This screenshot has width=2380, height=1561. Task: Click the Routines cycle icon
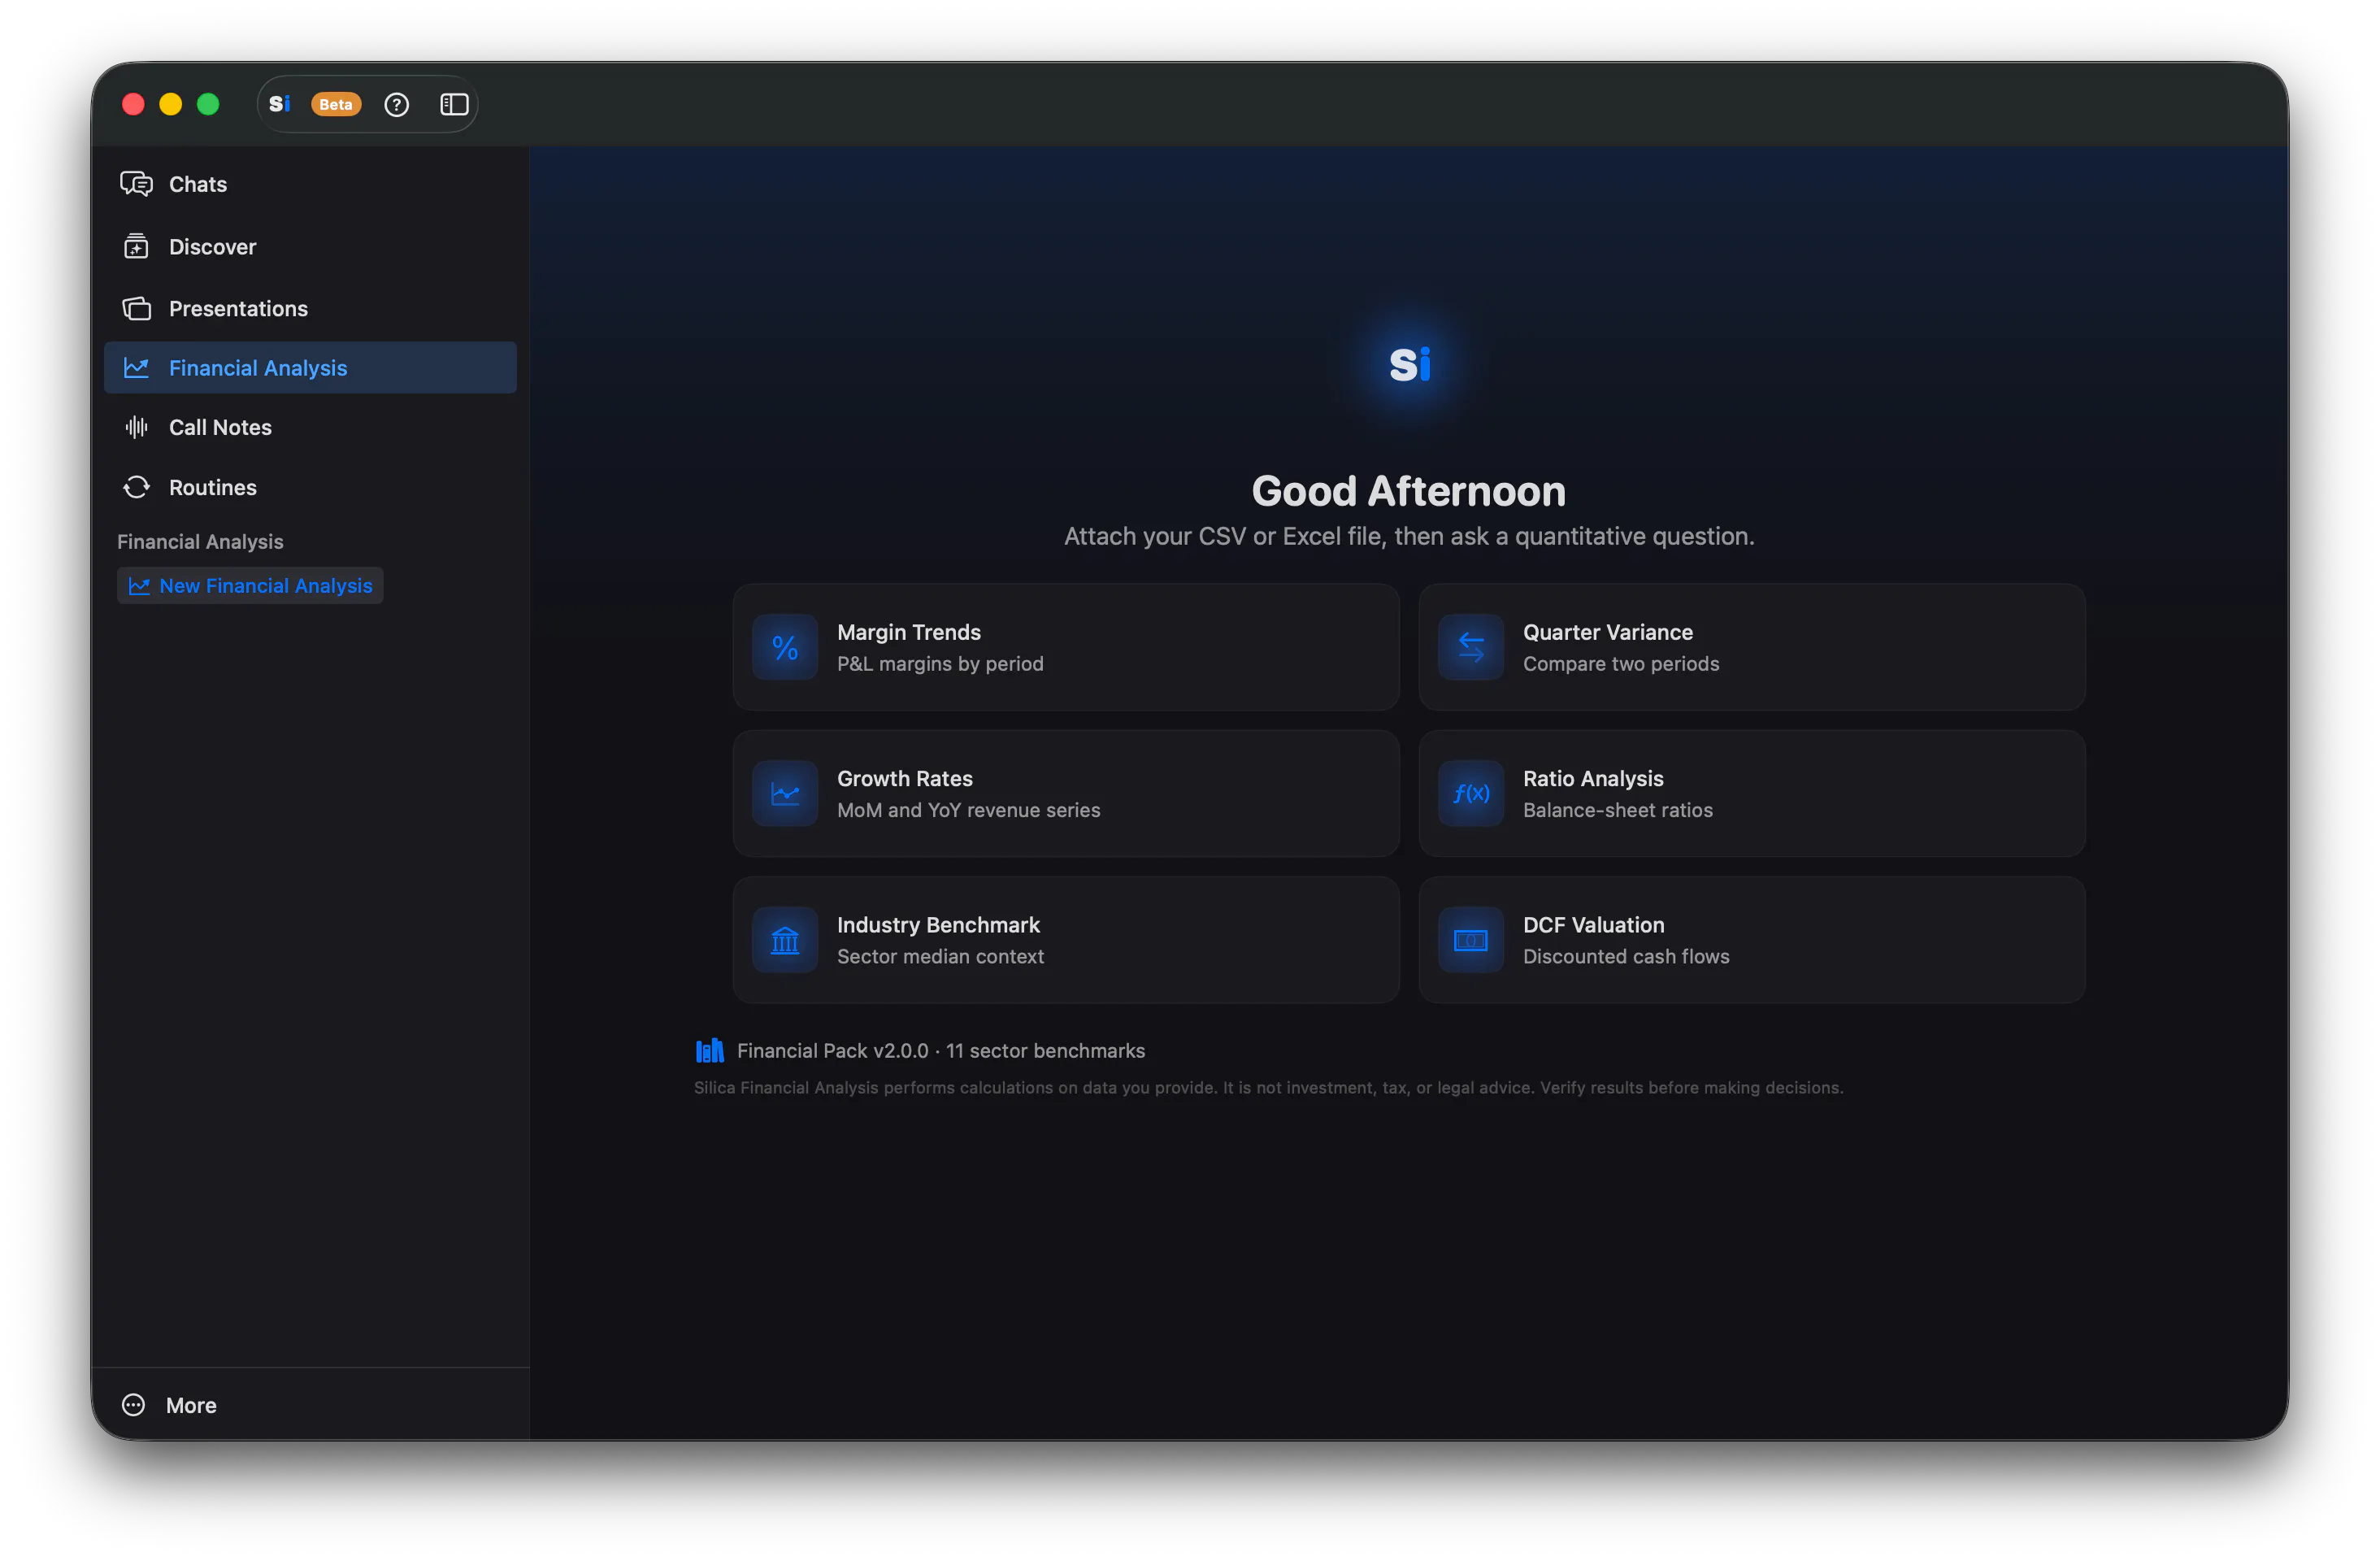[x=136, y=487]
